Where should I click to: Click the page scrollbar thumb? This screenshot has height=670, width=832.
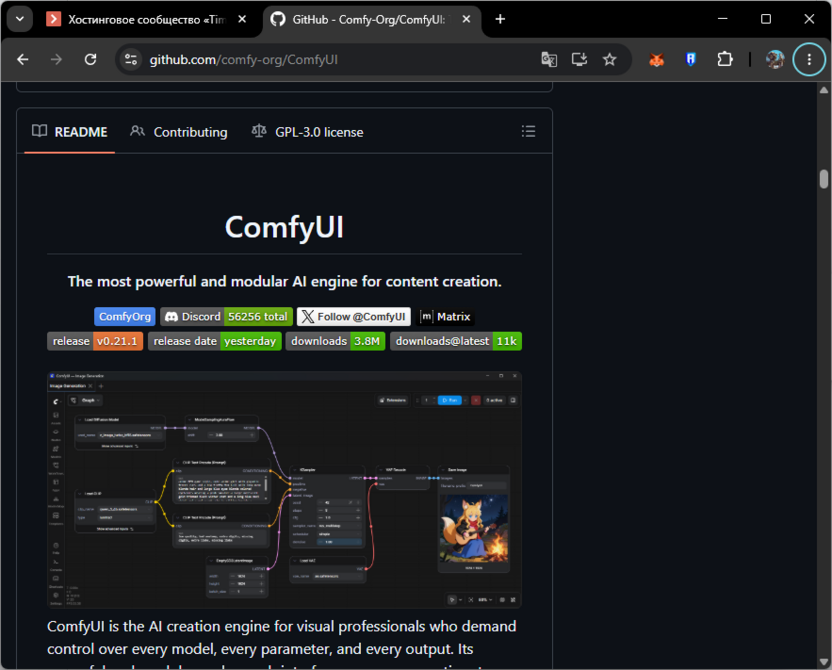click(824, 179)
